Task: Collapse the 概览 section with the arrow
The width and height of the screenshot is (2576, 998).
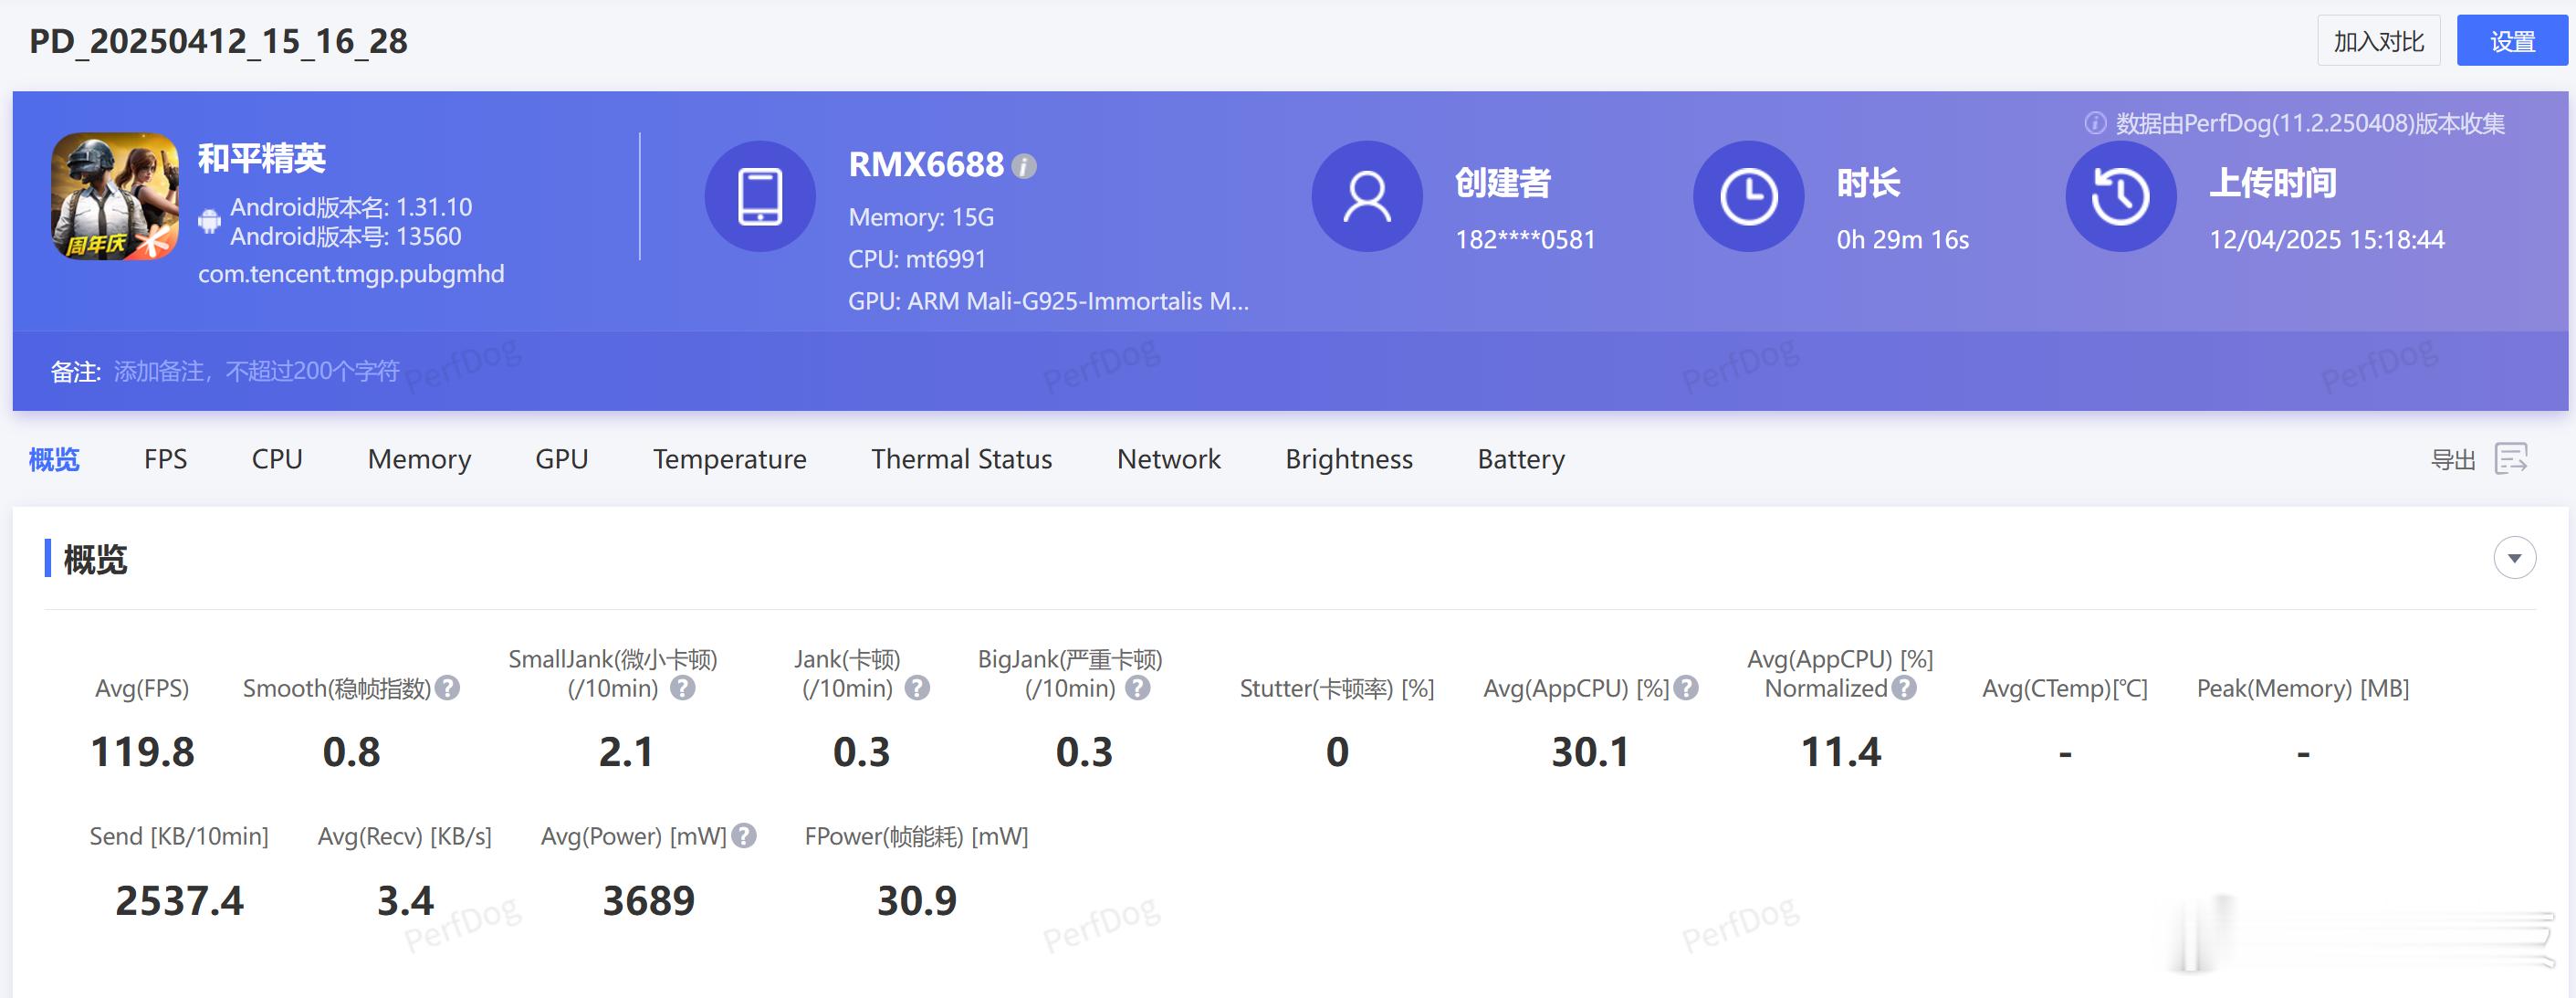Action: click(2514, 558)
